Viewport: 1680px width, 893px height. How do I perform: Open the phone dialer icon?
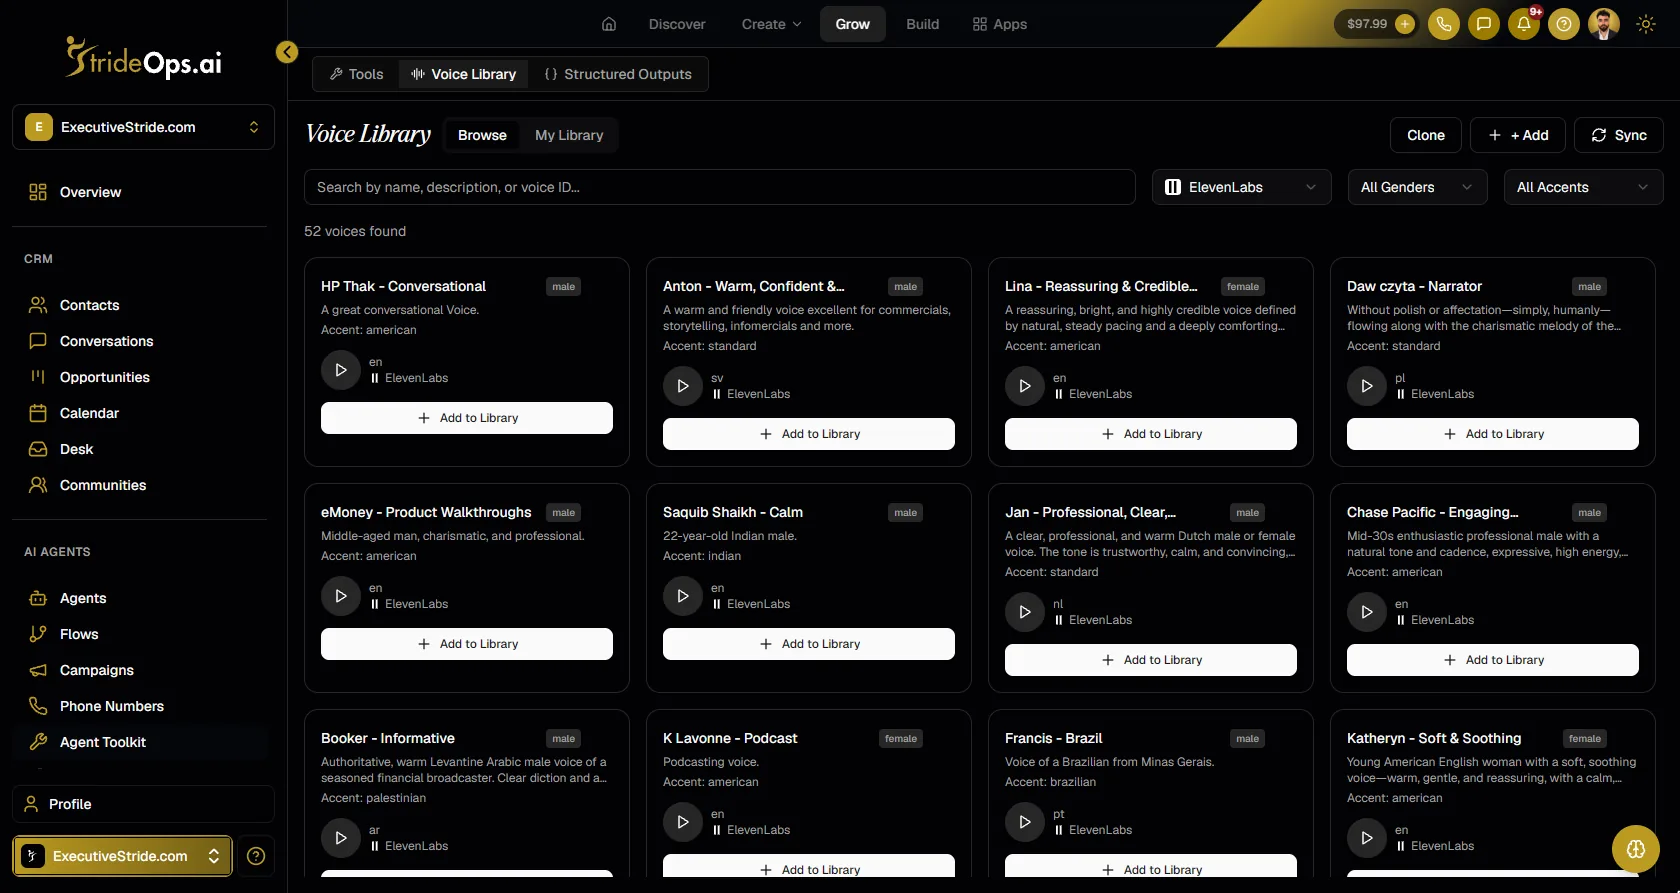point(1444,24)
